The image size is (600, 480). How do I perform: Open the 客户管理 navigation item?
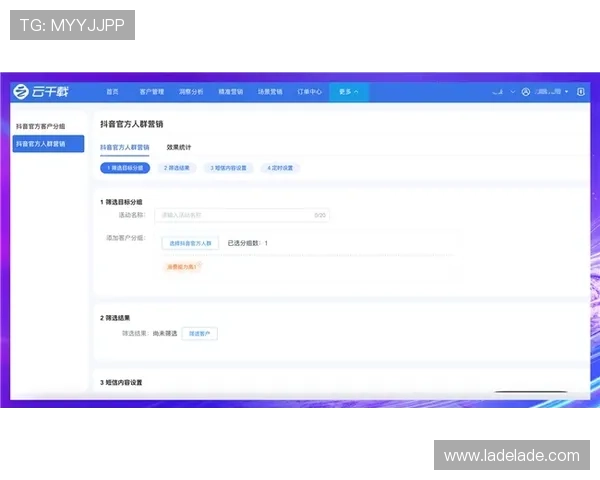(152, 92)
